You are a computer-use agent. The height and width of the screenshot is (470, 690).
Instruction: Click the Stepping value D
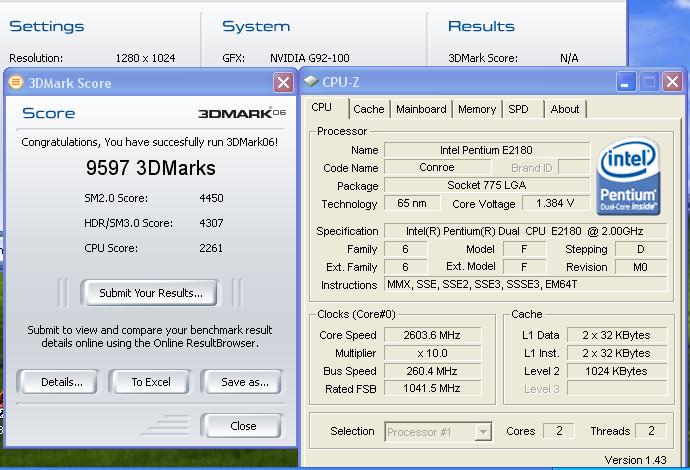[641, 249]
